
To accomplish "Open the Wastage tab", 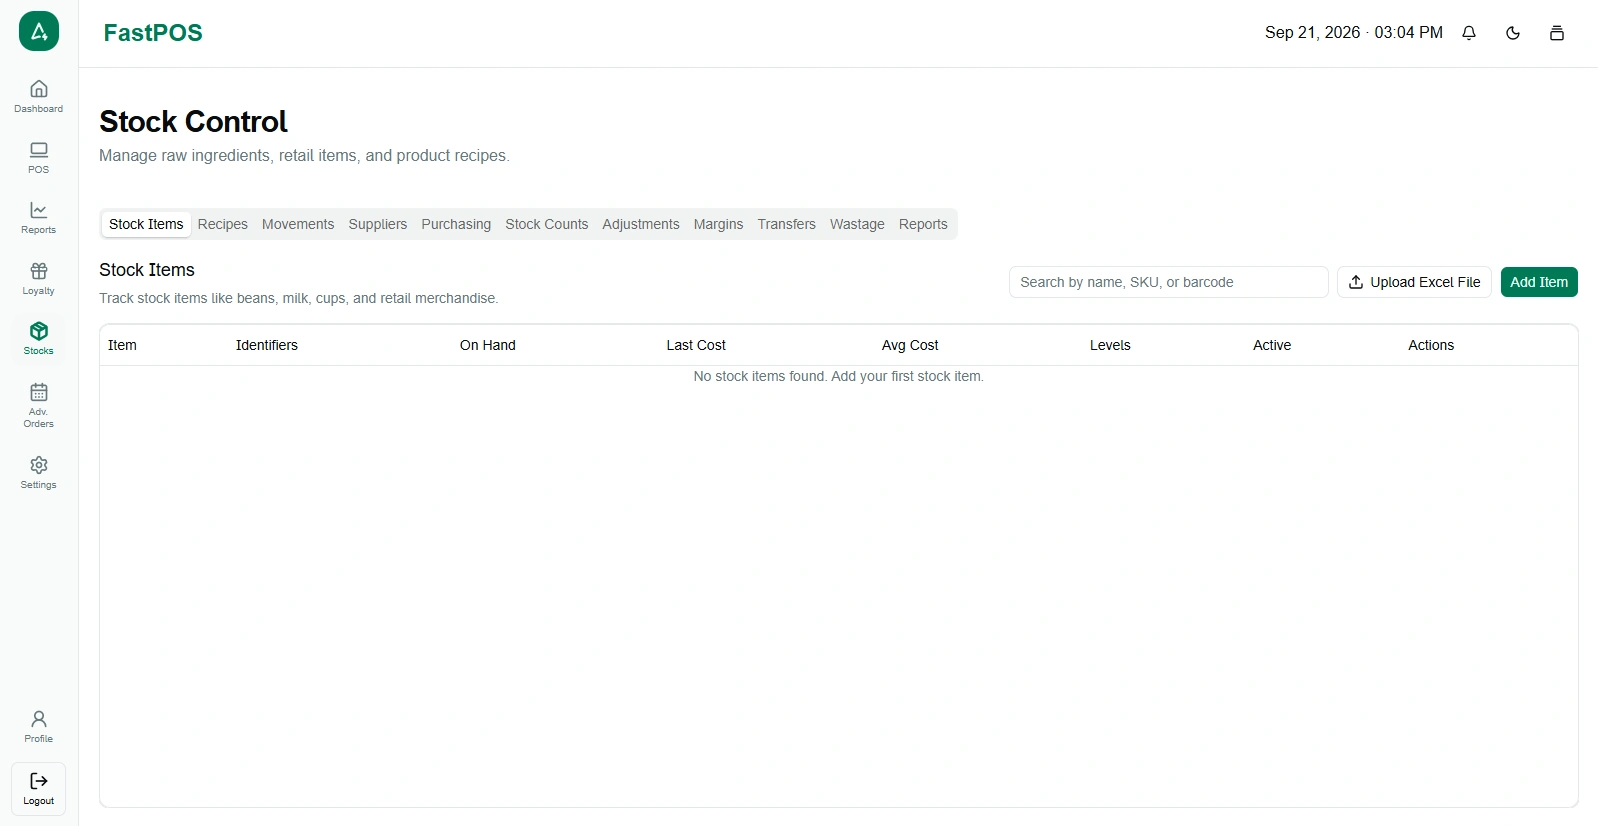I will click(x=857, y=224).
